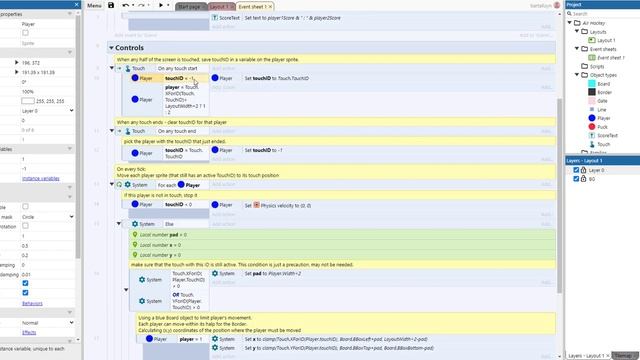Collapse the Else event block

tap(119, 224)
